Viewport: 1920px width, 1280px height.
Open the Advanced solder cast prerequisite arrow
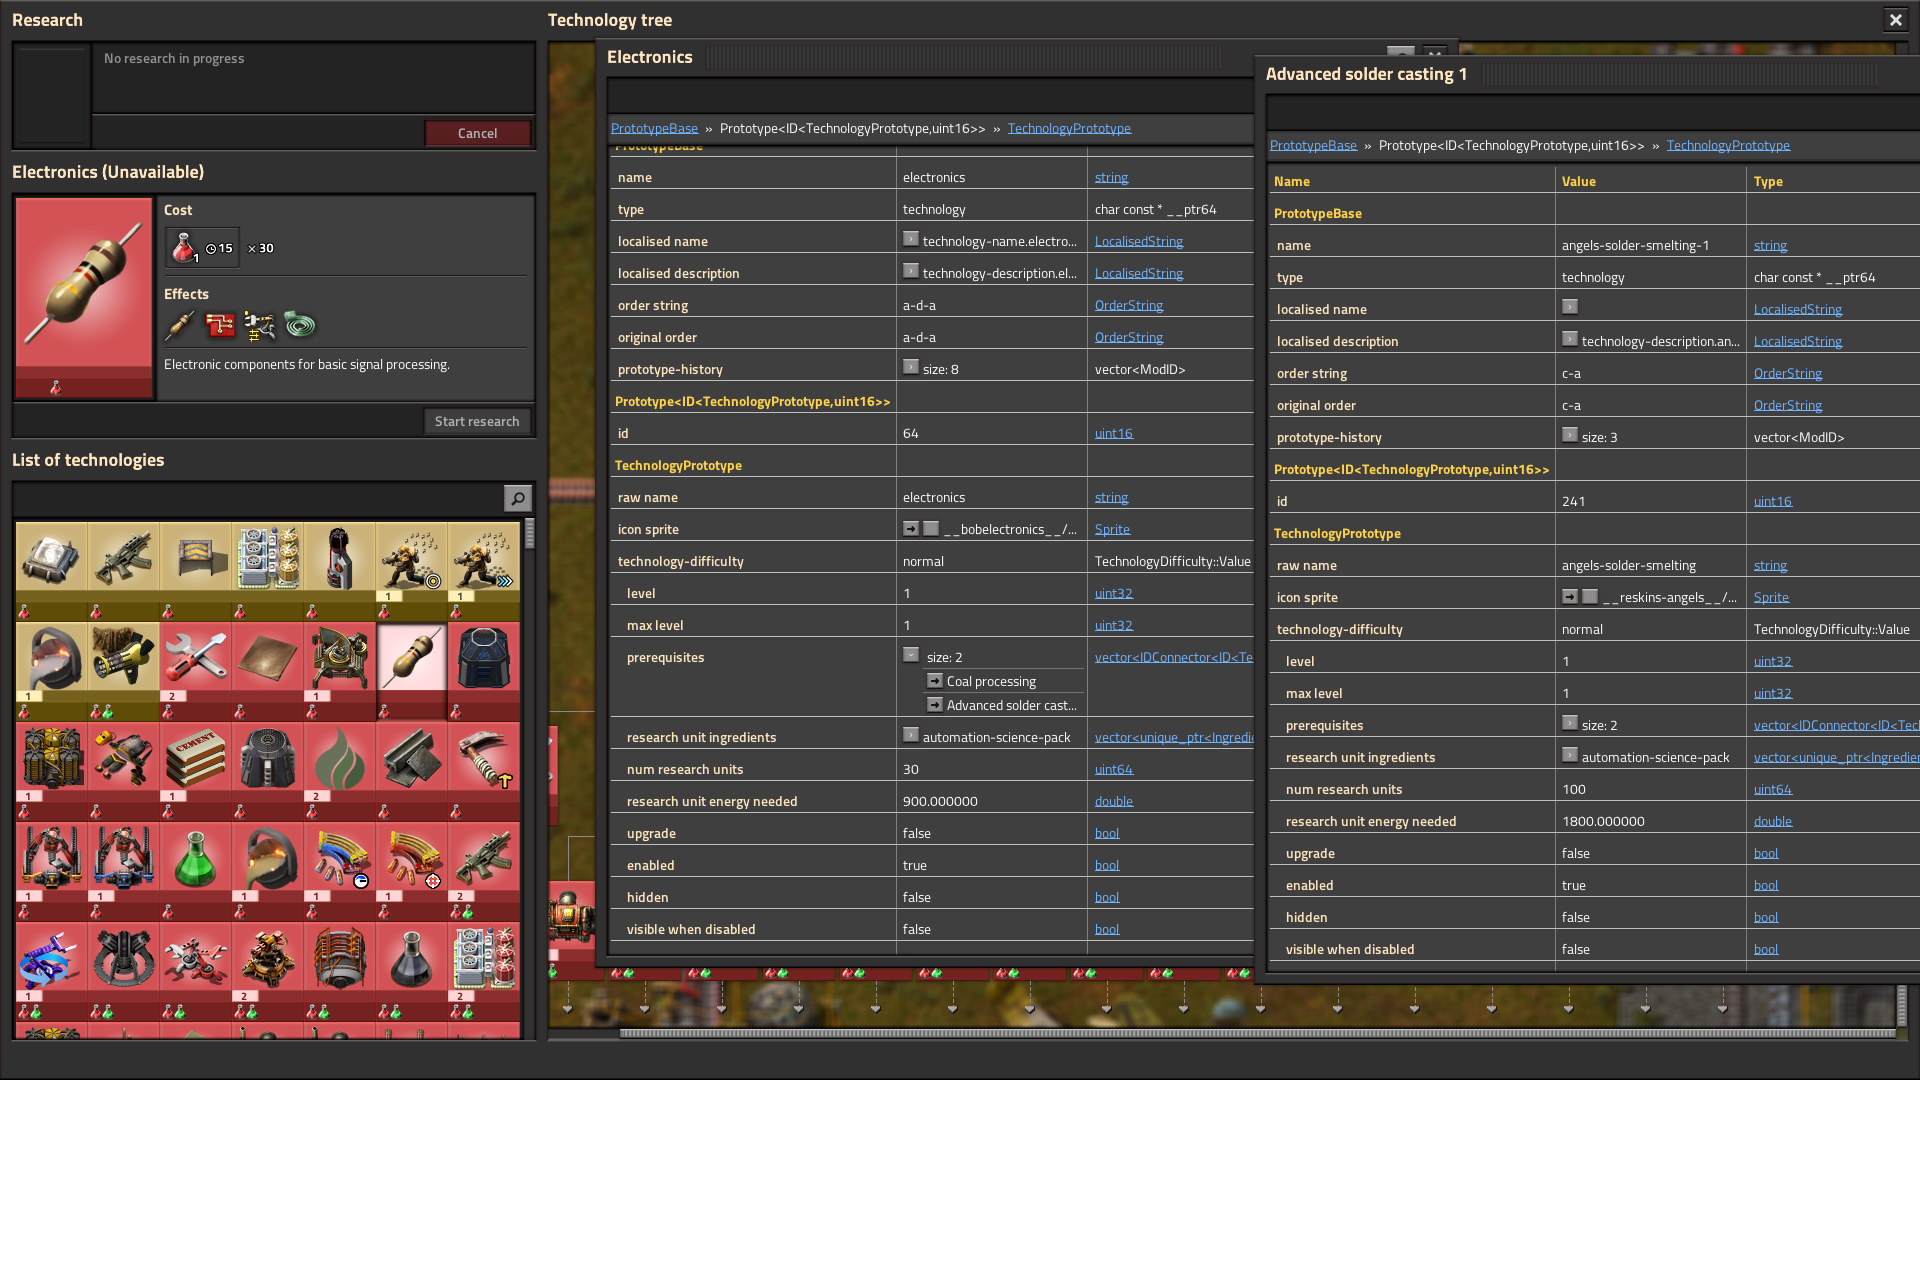(x=935, y=704)
